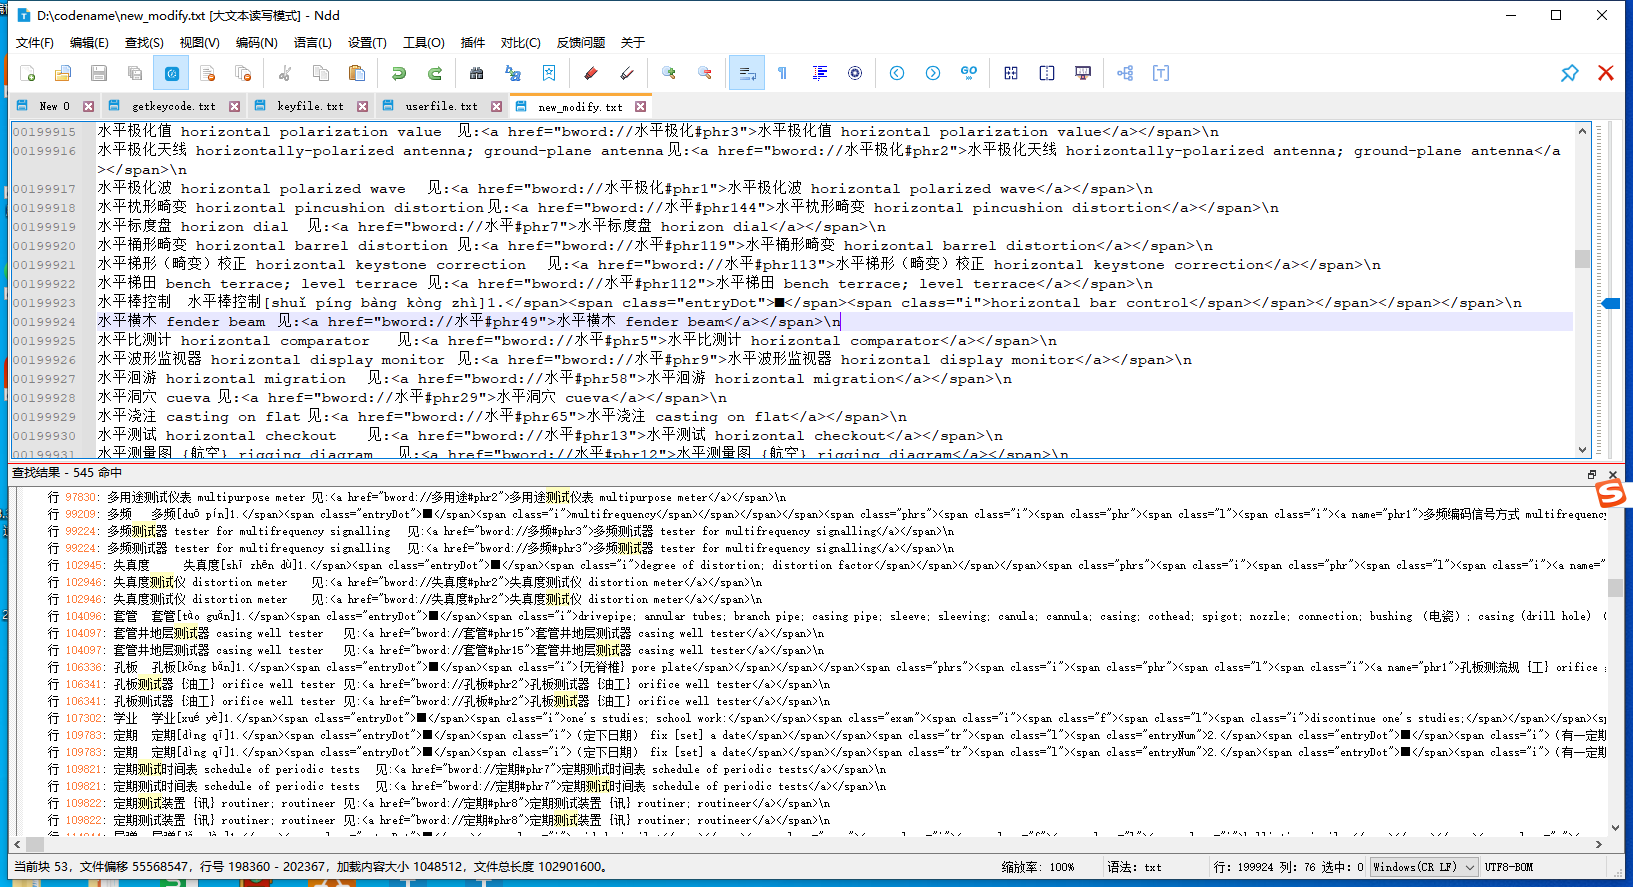Image resolution: width=1633 pixels, height=887 pixels.
Task: Click the find and replace icon
Action: pyautogui.click(x=513, y=73)
